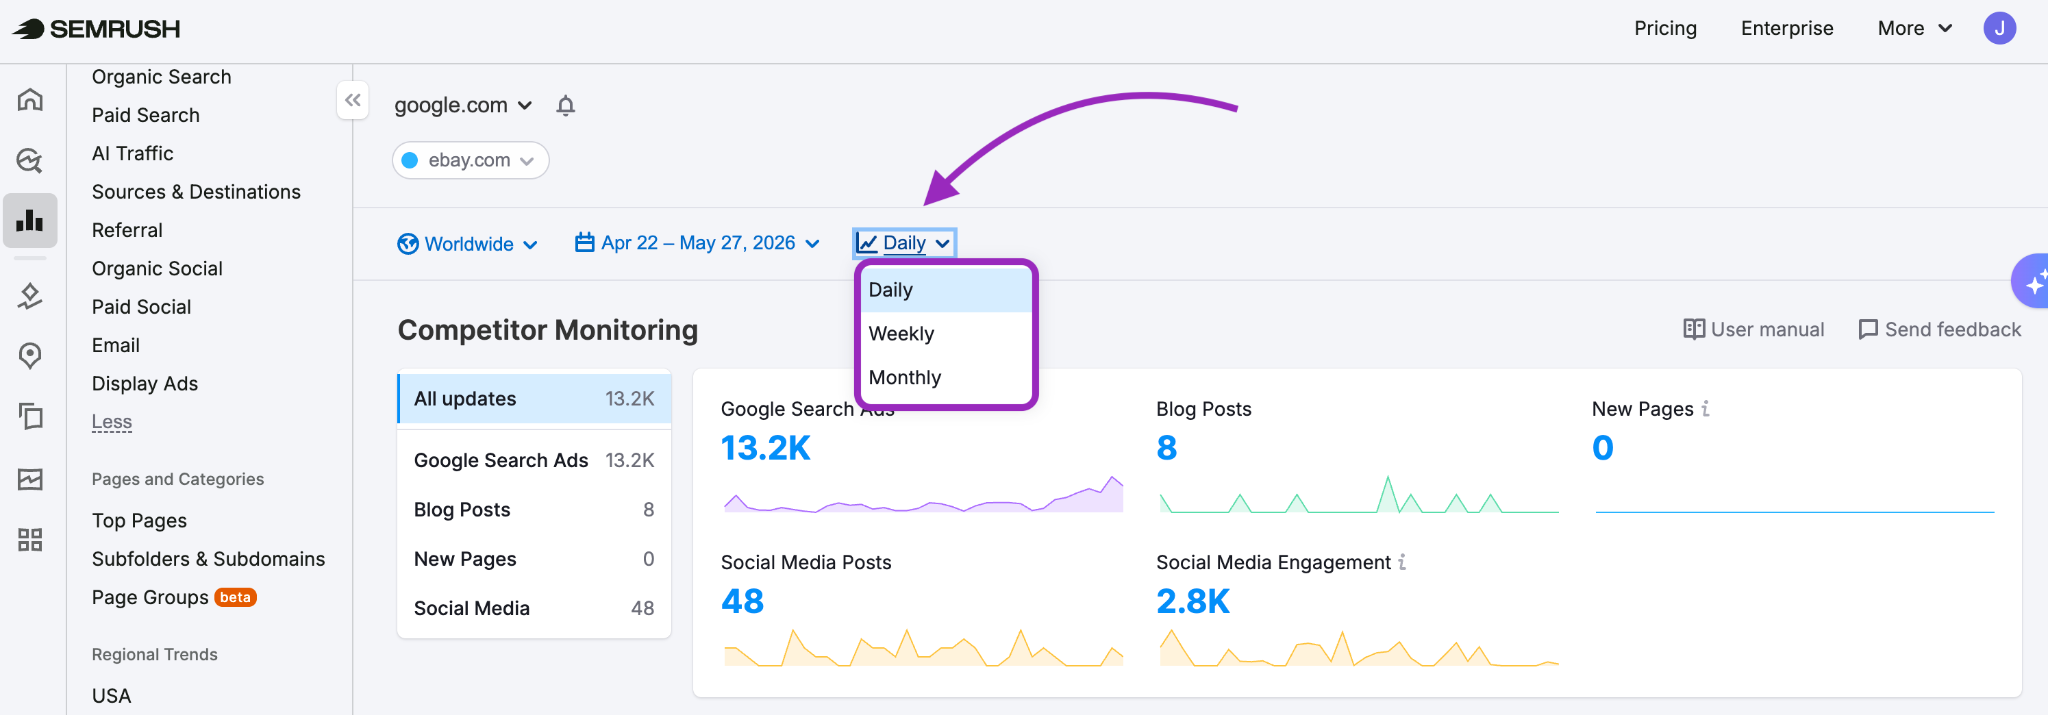Click the info icon beside Social Media Engagement
Screen dimensions: 2048x715
pos(1402,563)
